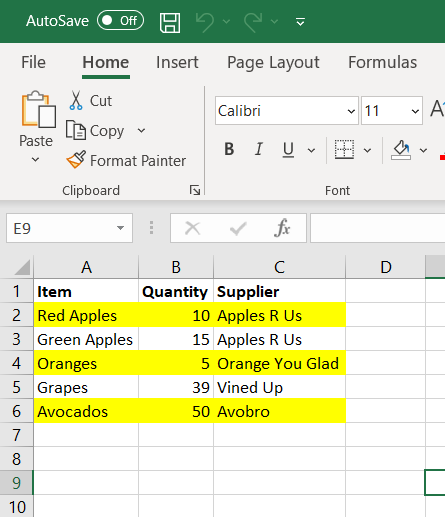Viewport: 445px width, 517px height.
Task: Select the quantity 50 cell
Action: tap(176, 411)
